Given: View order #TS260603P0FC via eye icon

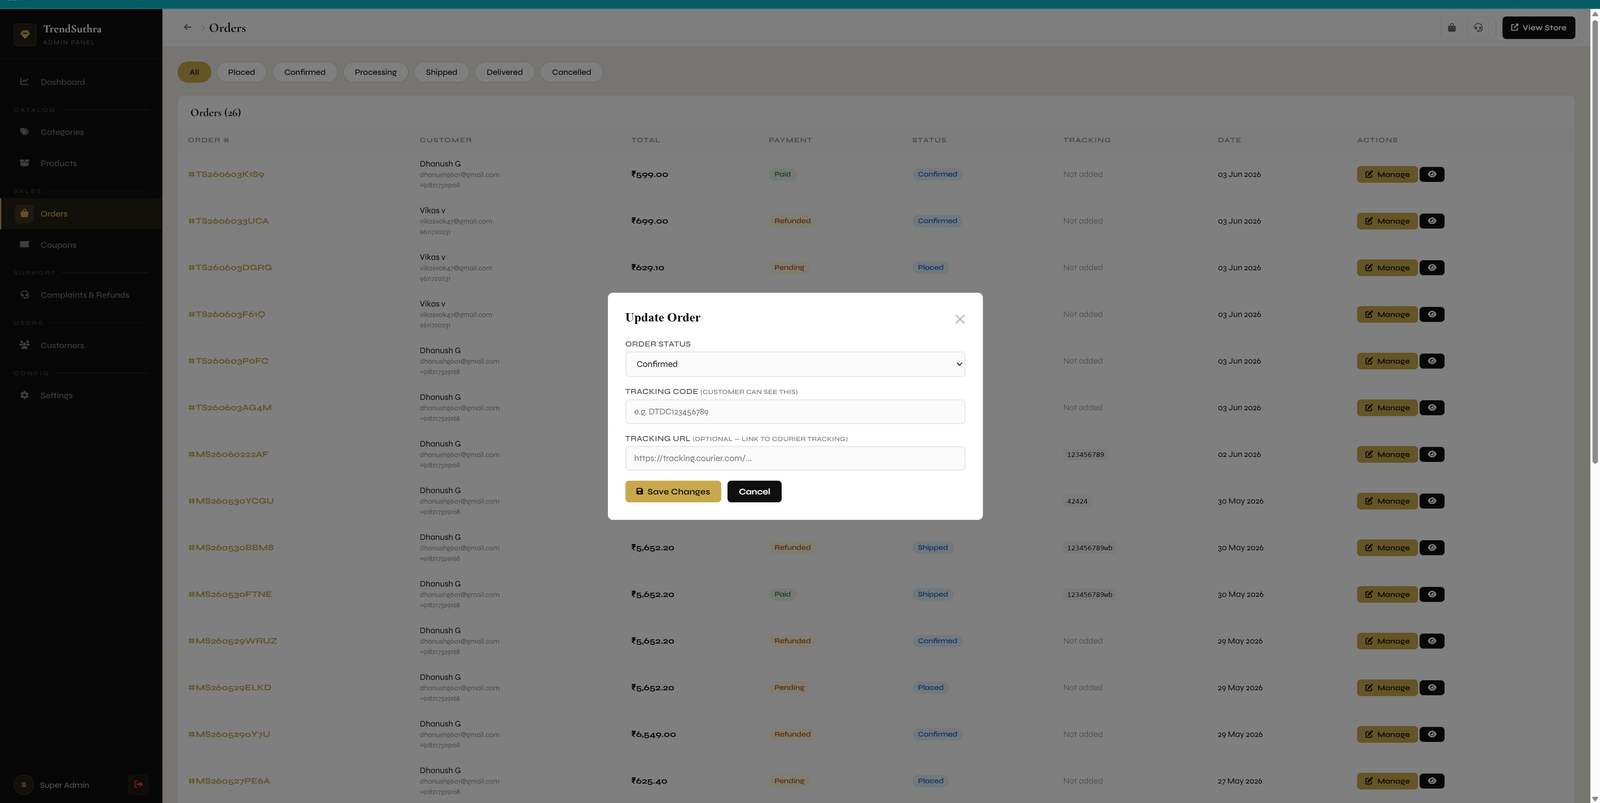Looking at the screenshot, I should click(x=1432, y=361).
